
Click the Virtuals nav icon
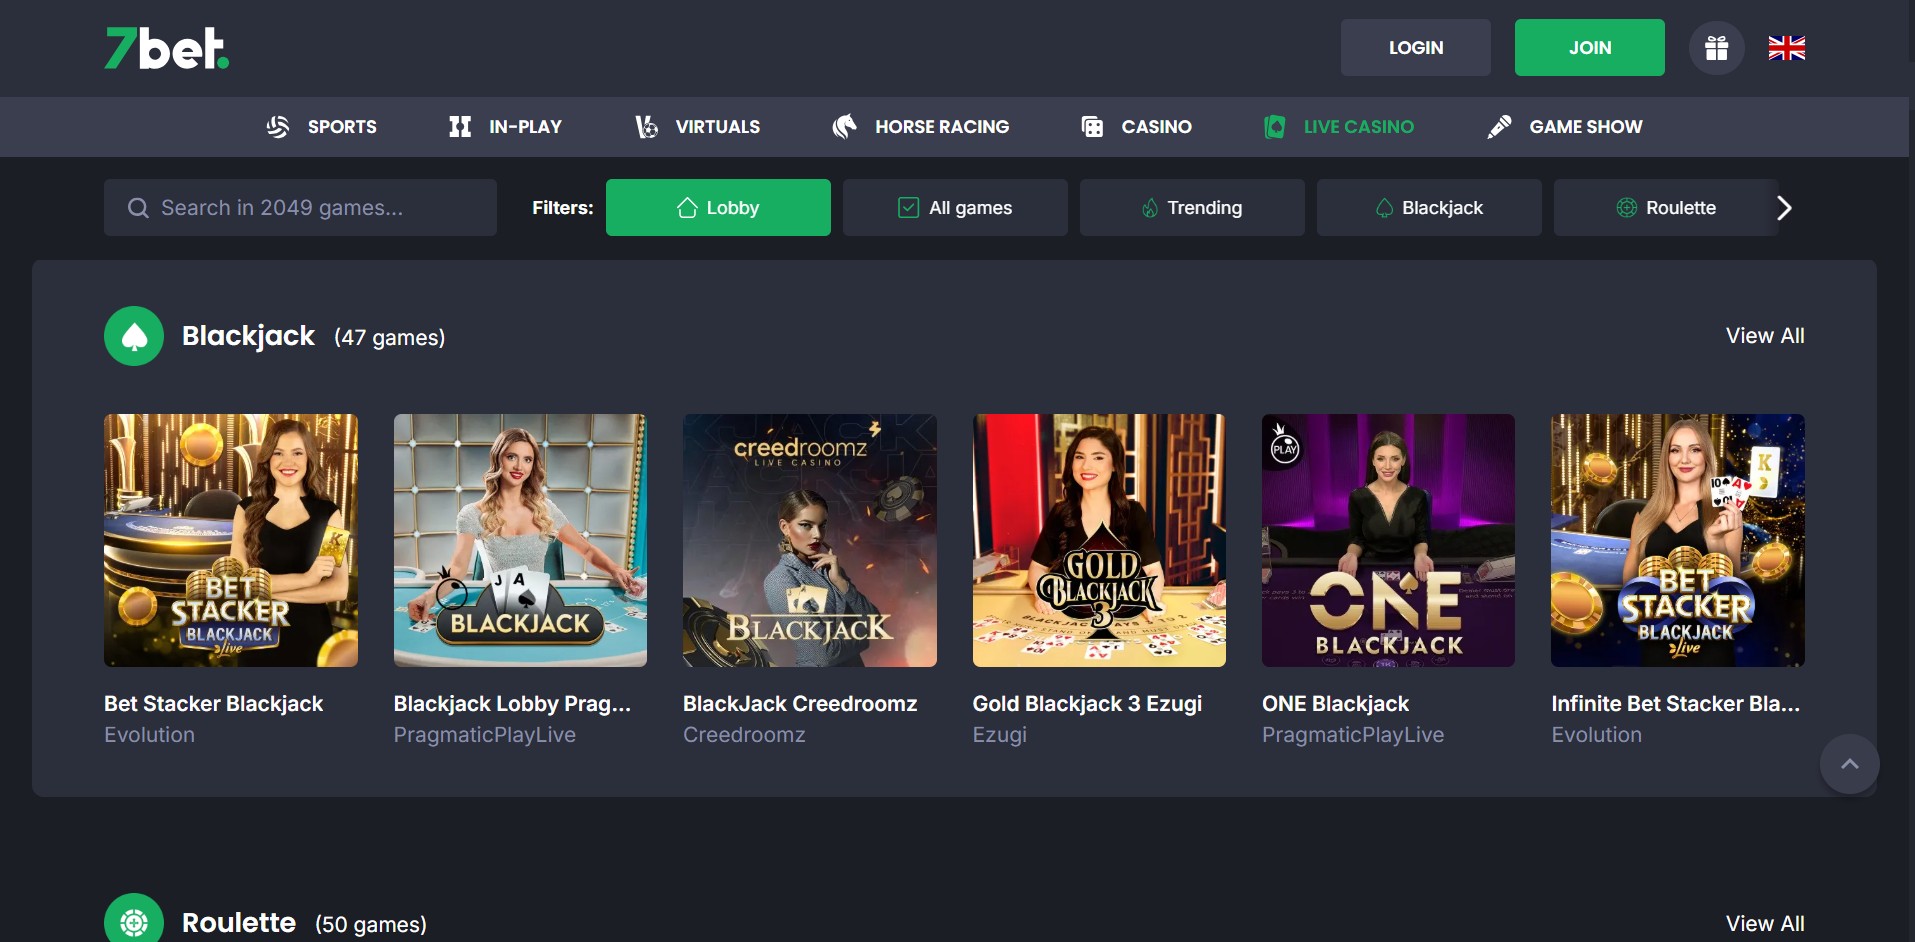tap(647, 127)
